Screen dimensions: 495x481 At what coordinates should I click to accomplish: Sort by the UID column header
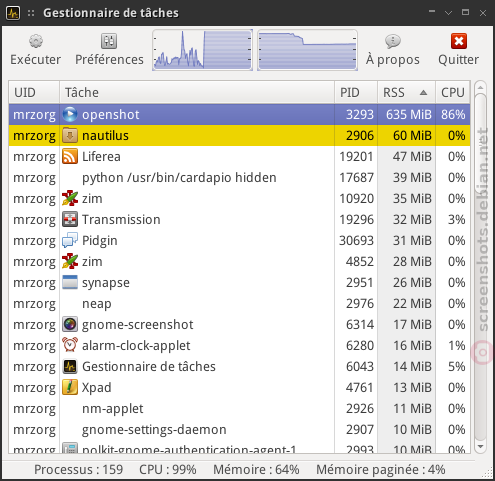[34, 92]
